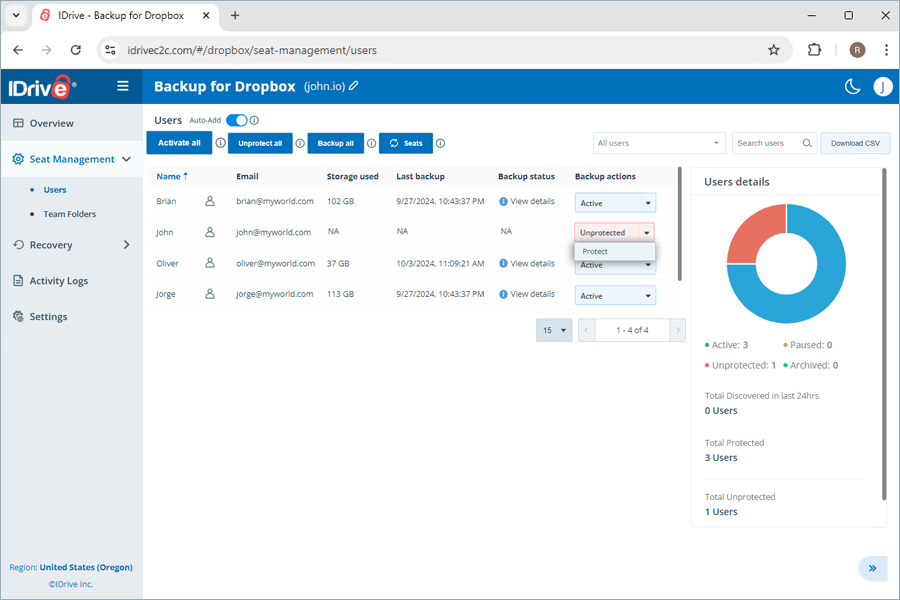900x600 pixels.
Task: Download user data via Download CSV
Action: (855, 142)
